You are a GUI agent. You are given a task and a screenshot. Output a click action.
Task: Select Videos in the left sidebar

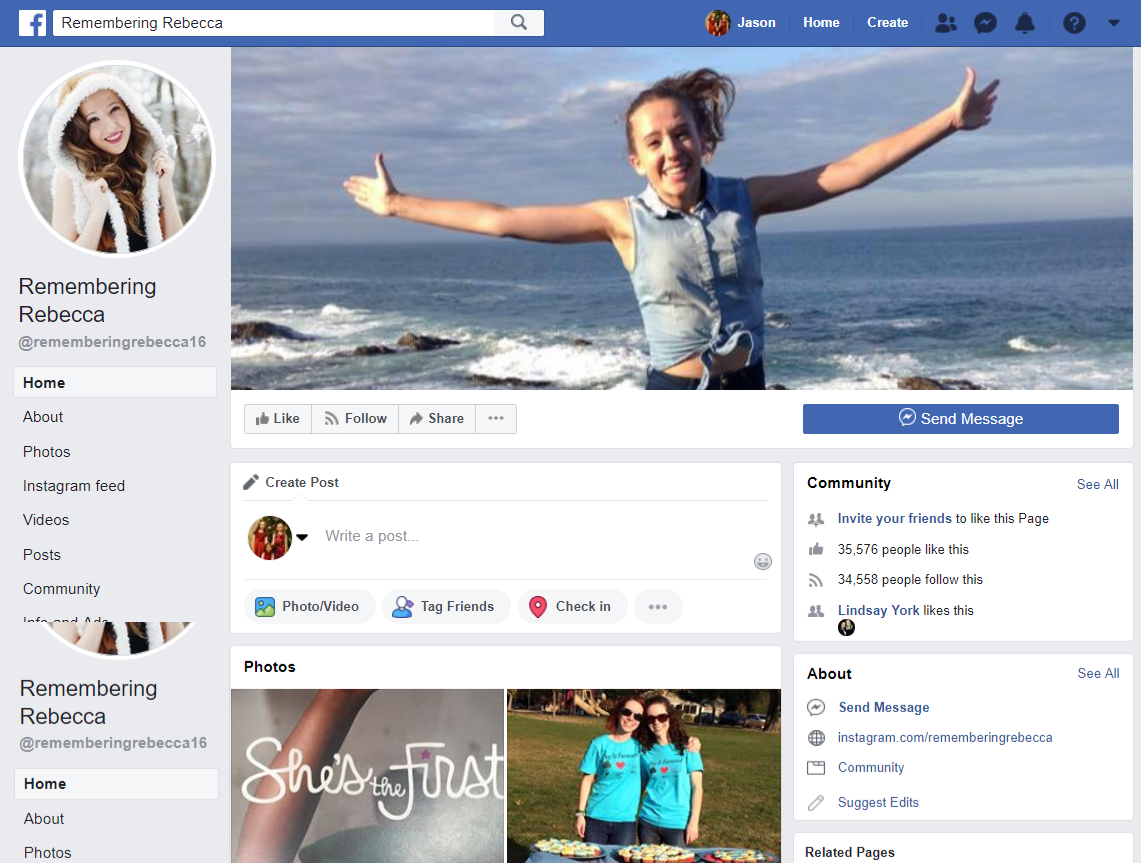point(46,520)
